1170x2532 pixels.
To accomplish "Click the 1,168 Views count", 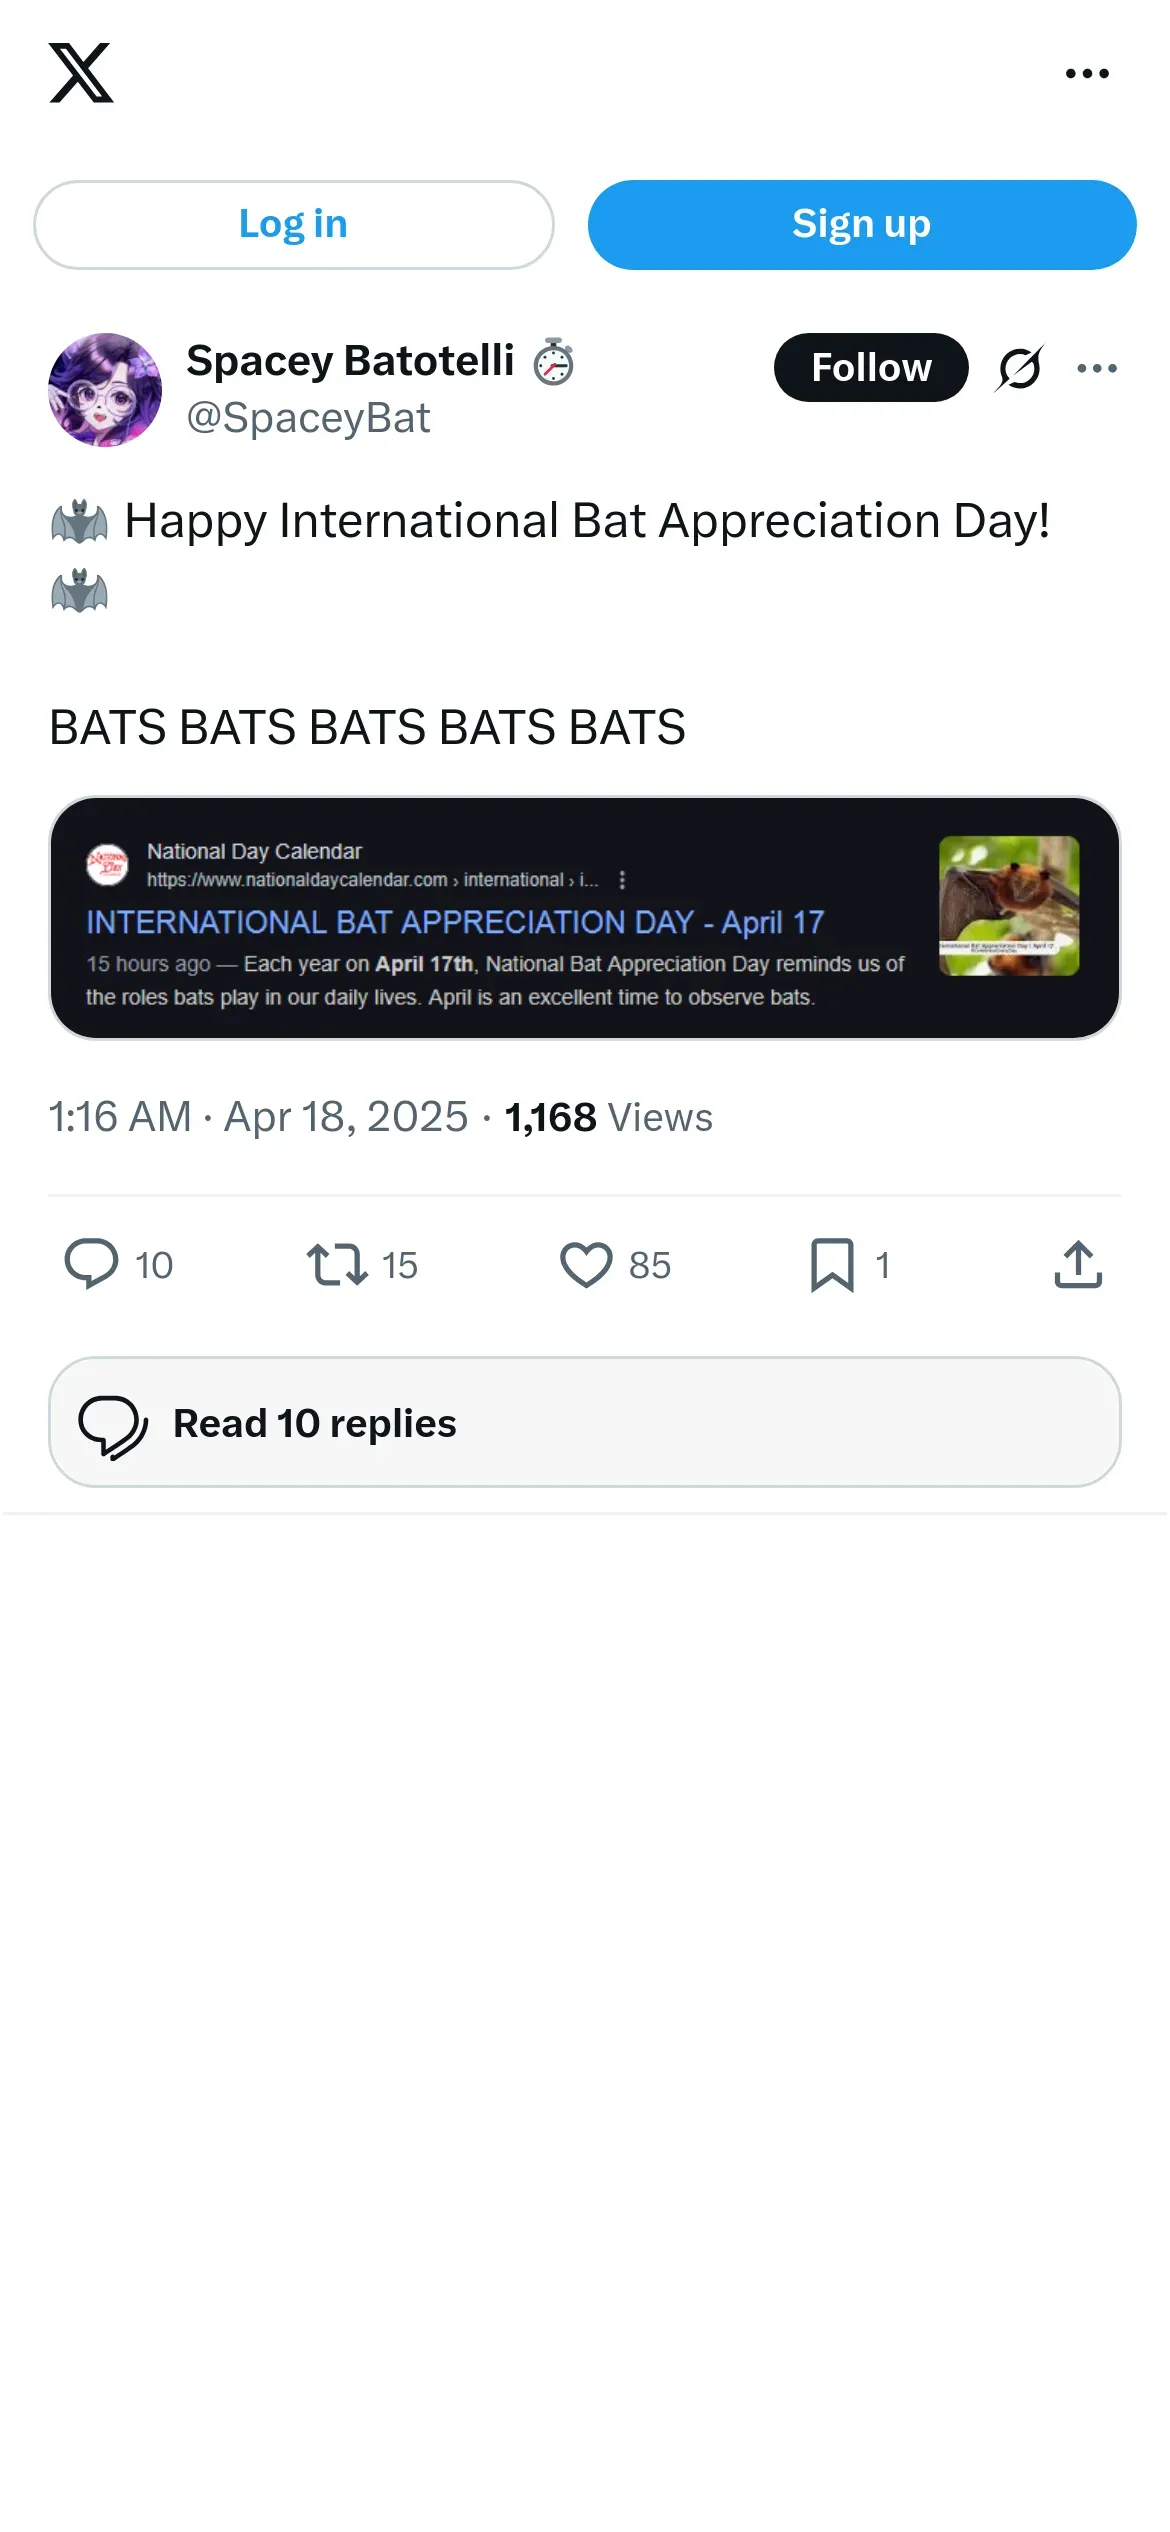I will (608, 1117).
